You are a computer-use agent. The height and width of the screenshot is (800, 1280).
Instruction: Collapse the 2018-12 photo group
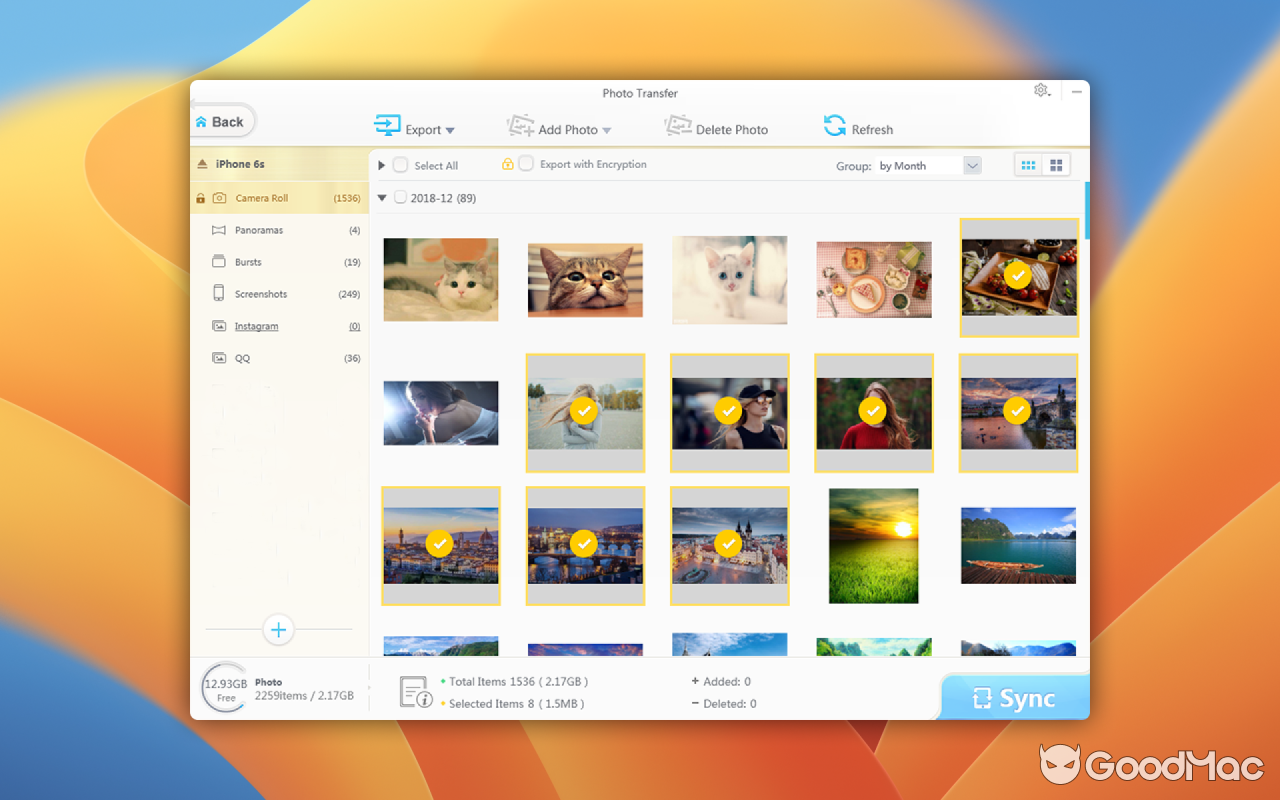pos(382,198)
